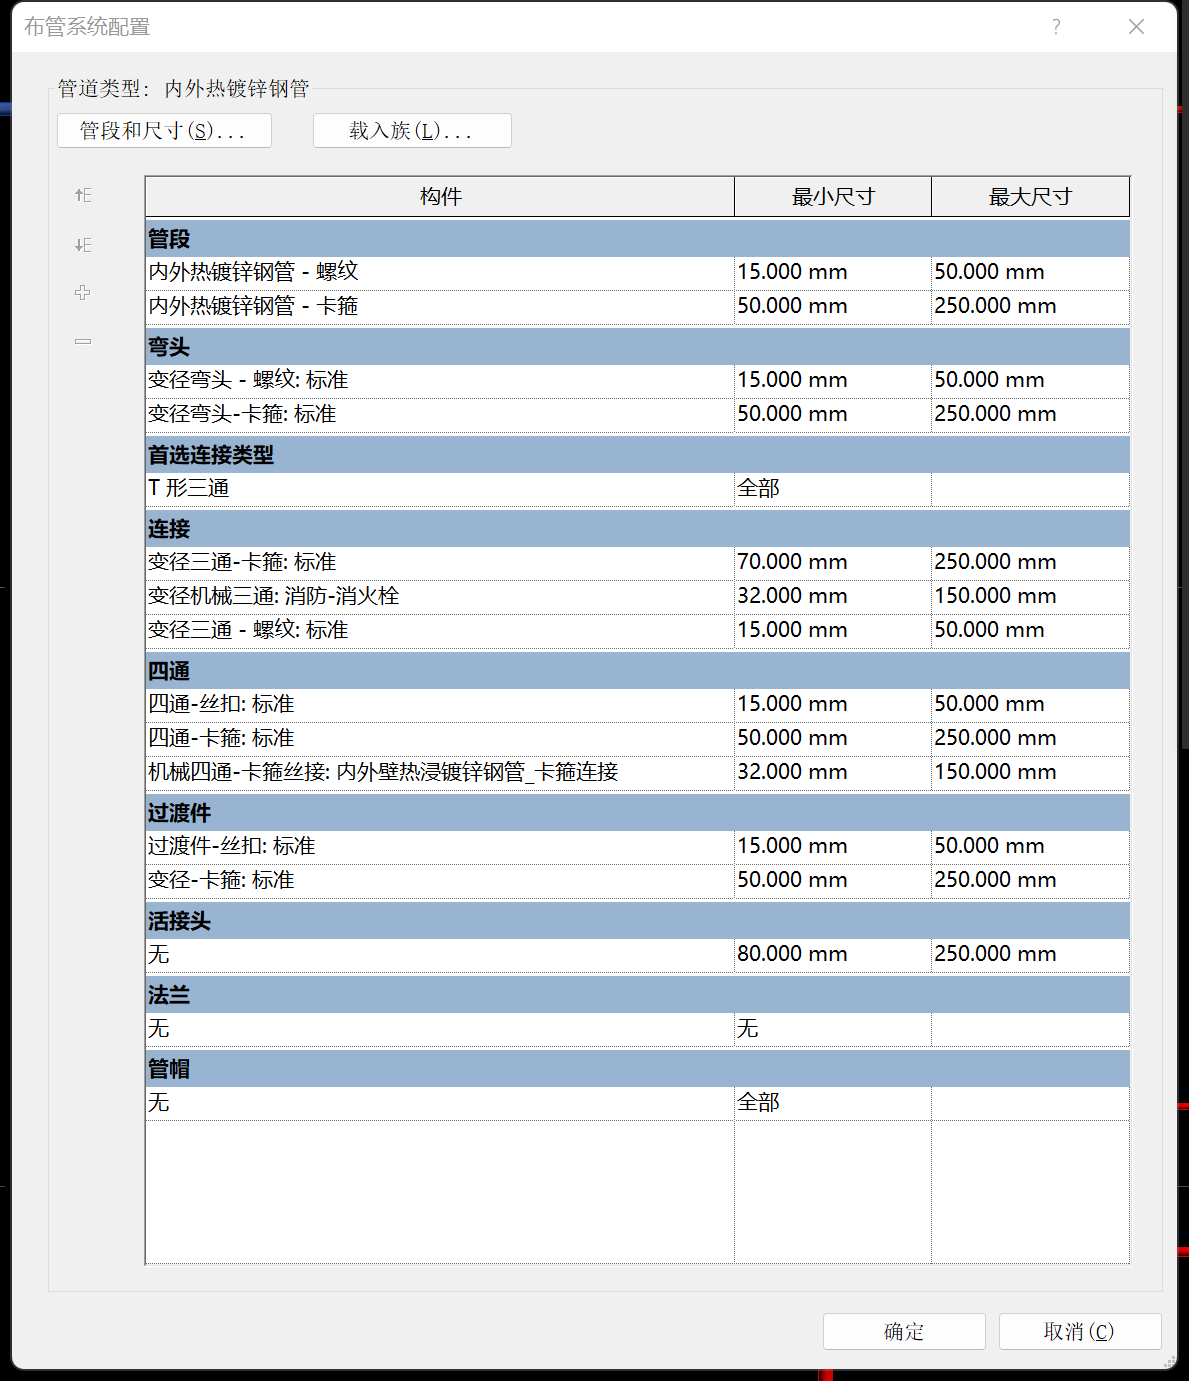The width and height of the screenshot is (1189, 1381).
Task: Select the 内外热镀锌钢管 - 螺纹 pipe segment row
Action: [439, 272]
